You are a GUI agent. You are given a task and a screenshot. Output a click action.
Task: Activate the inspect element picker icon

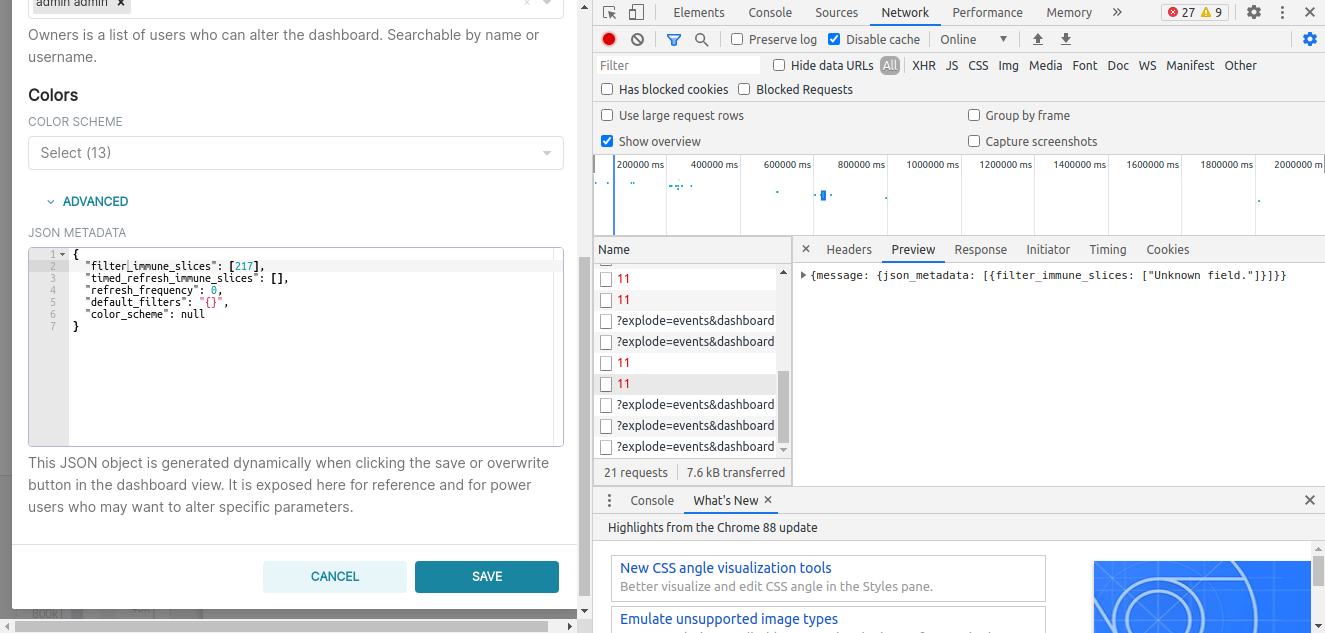[609, 13]
